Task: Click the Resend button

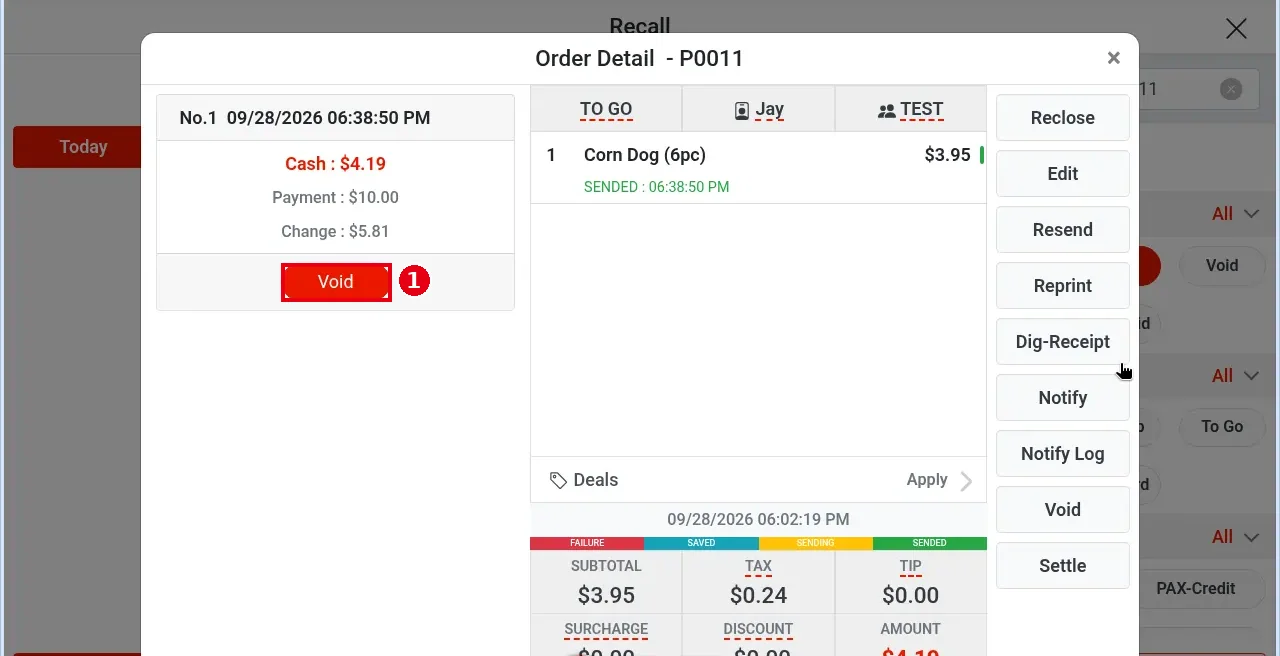Action: click(x=1062, y=230)
